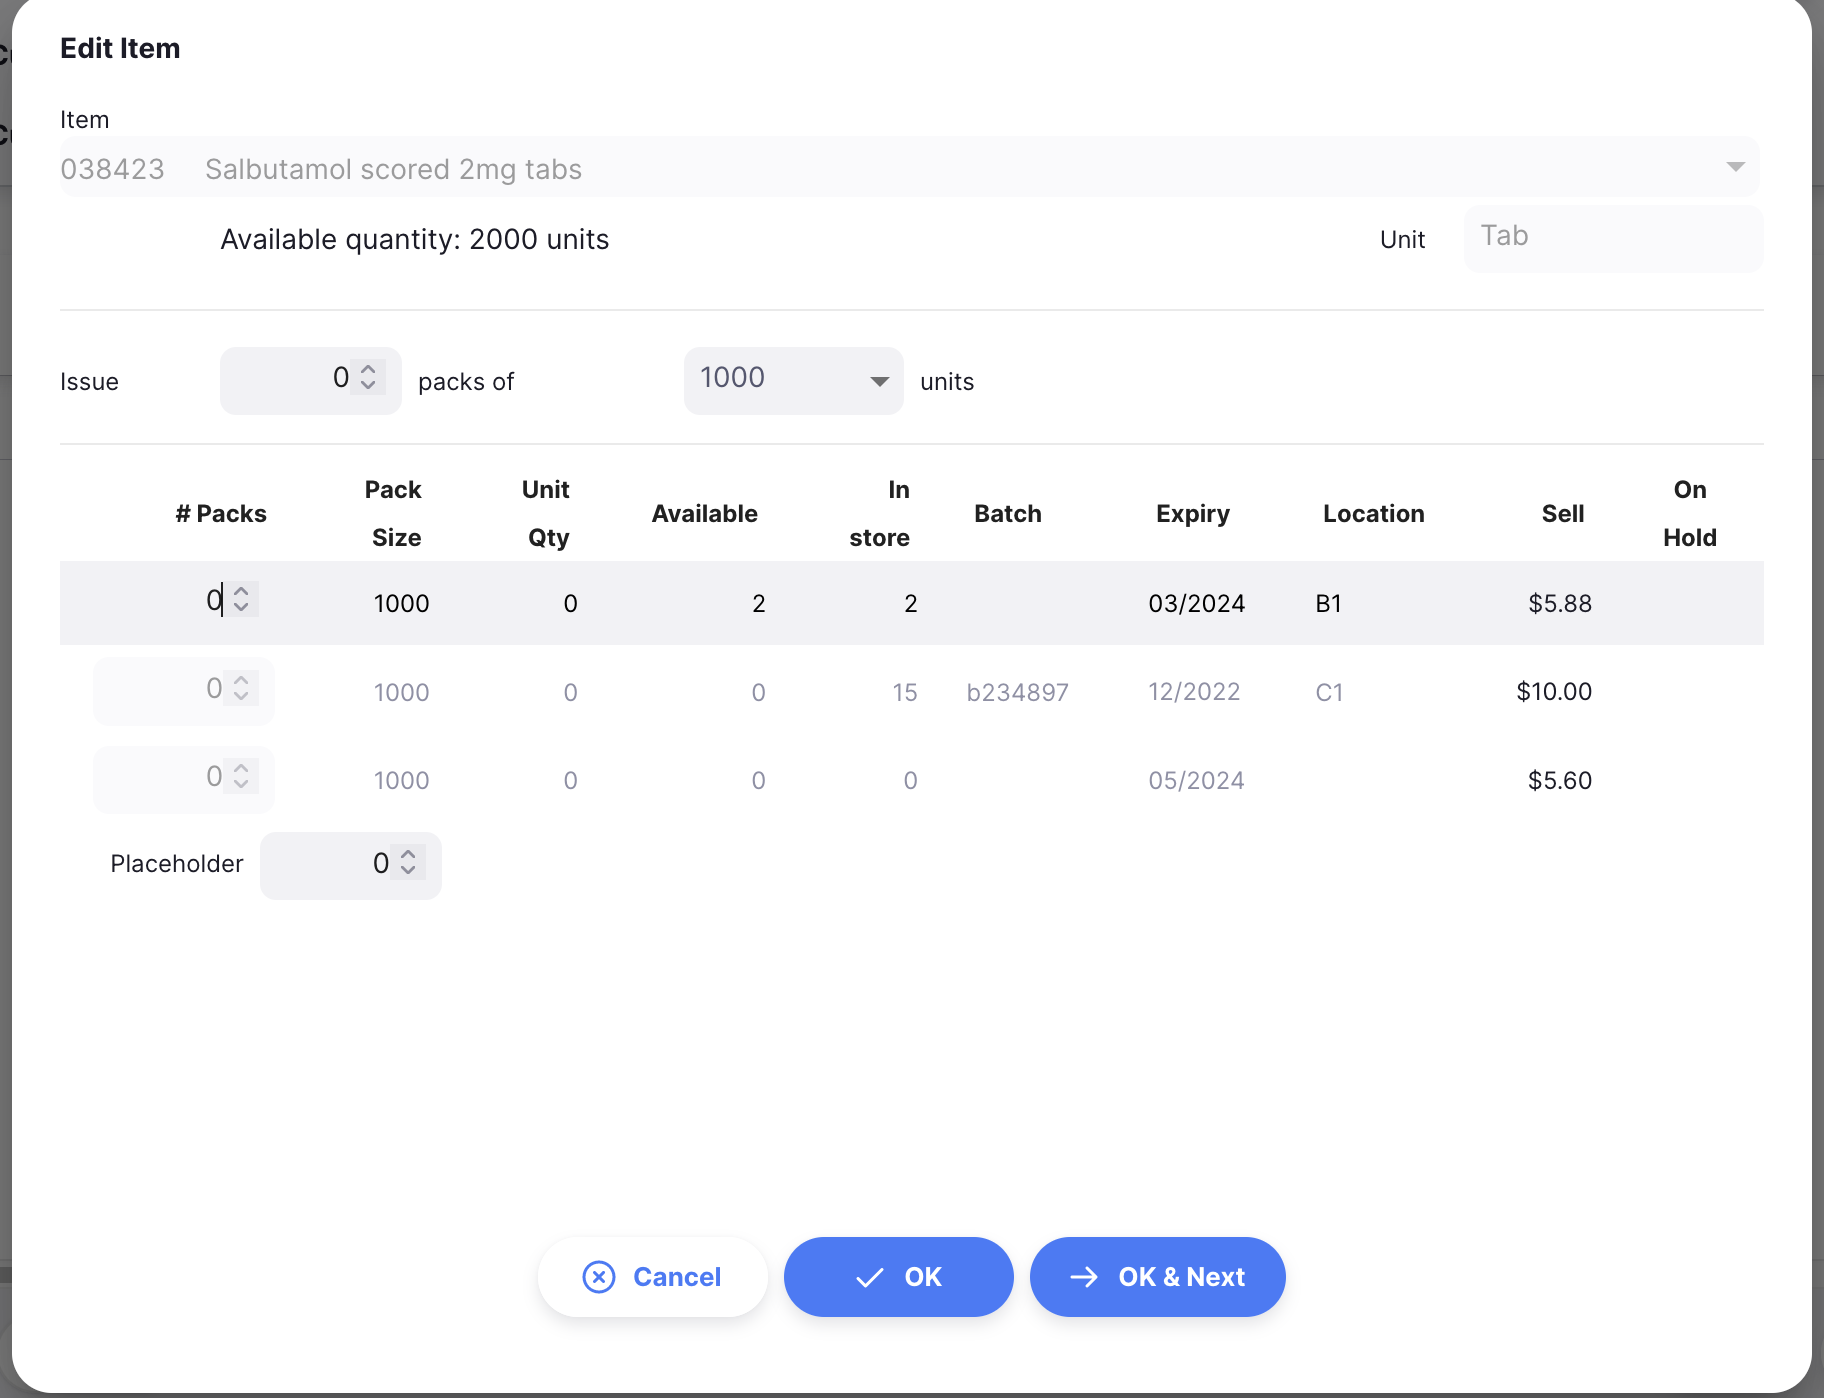Click OK & Next to continue
Image resolution: width=1824 pixels, height=1398 pixels.
[1157, 1277]
